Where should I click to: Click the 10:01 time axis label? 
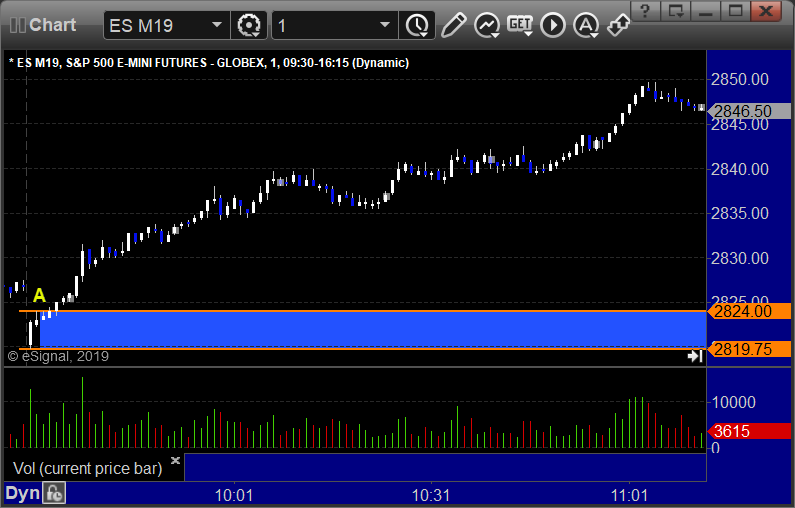pos(234,495)
